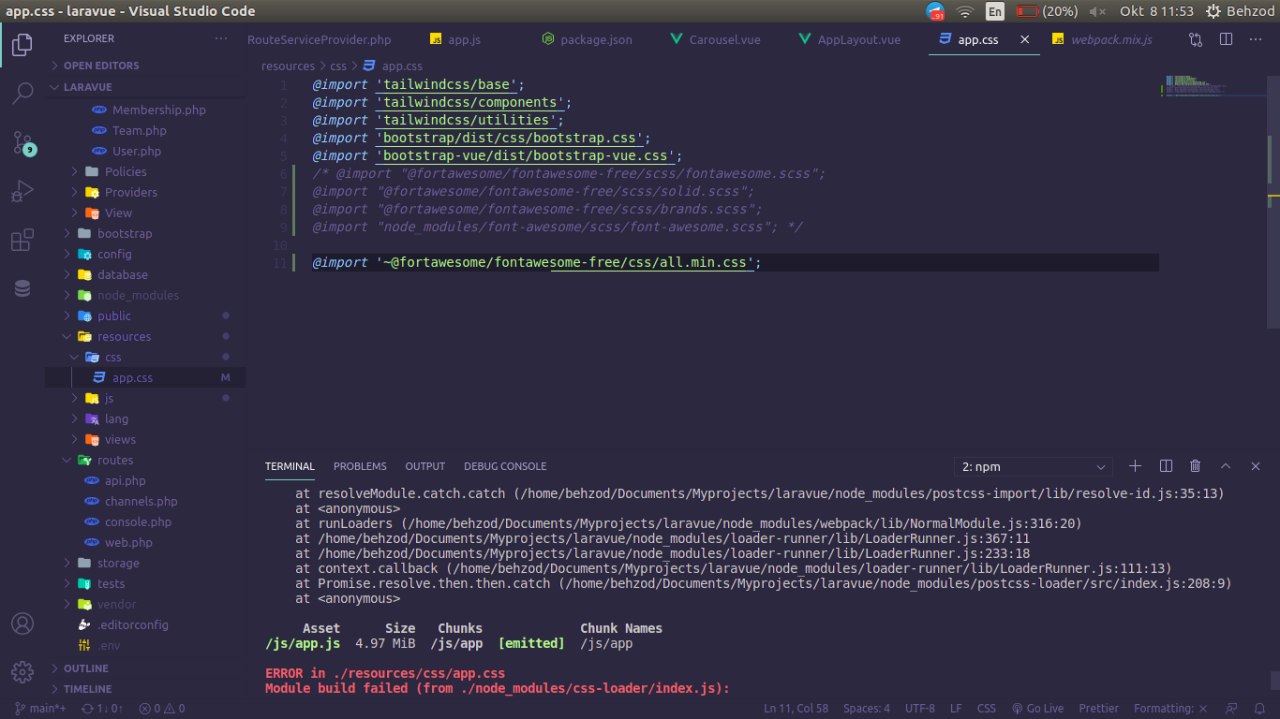Image resolution: width=1280 pixels, height=719 pixels.
Task: Split the terminal panel
Action: tap(1165, 466)
